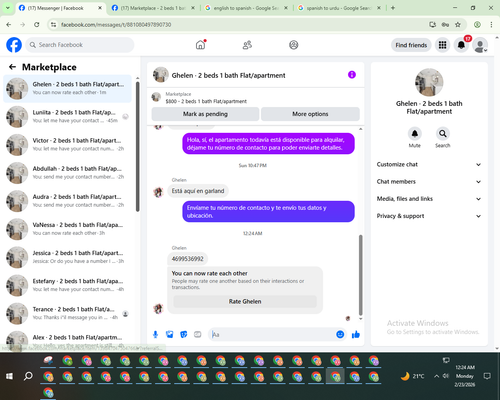Screen dimensions: 500x400
Task: Mute this conversation with bell icon
Action: [415, 134]
